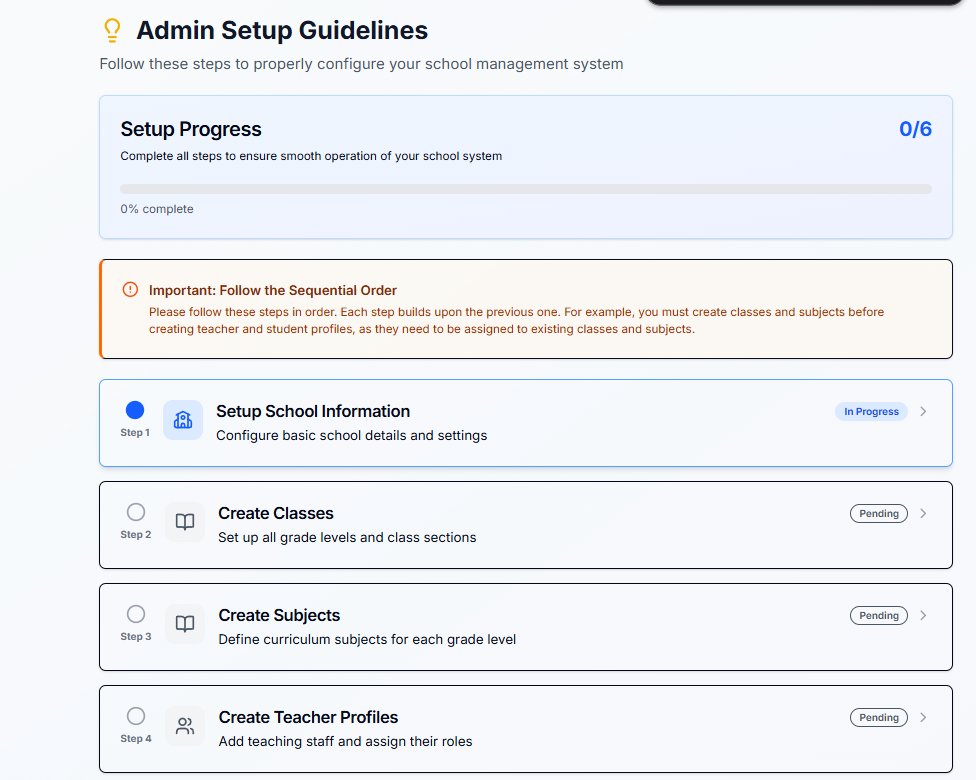The width and height of the screenshot is (976, 780).
Task: Click the lightbulb icon beside Admin Setup Guidelines
Action: point(112,30)
